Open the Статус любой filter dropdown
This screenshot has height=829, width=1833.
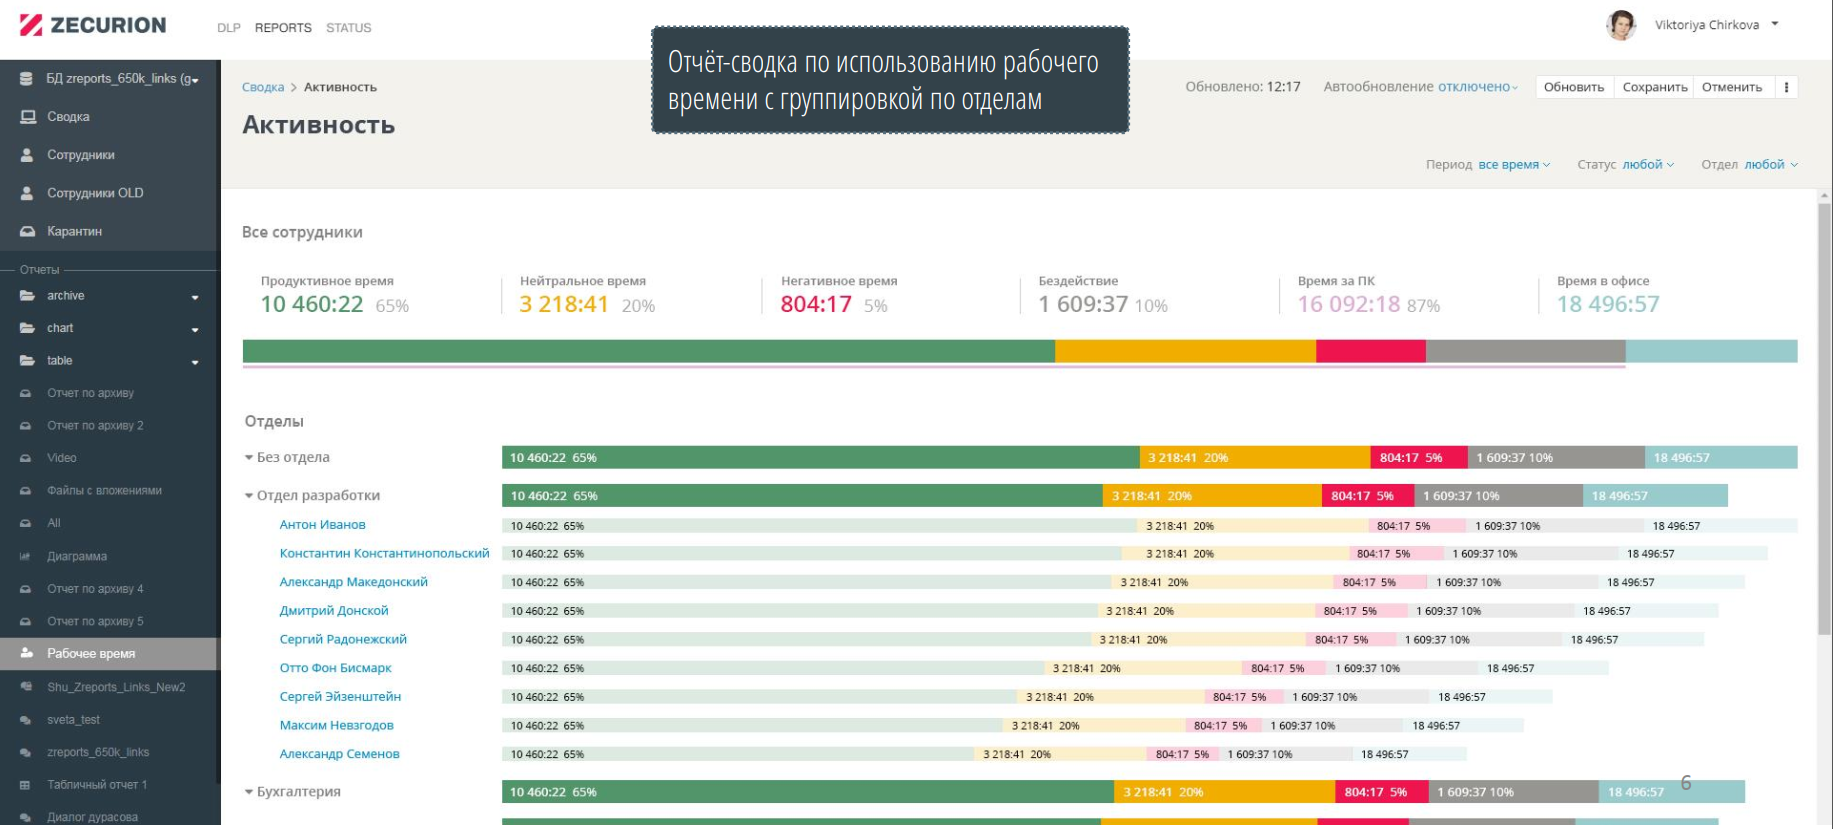(1647, 165)
